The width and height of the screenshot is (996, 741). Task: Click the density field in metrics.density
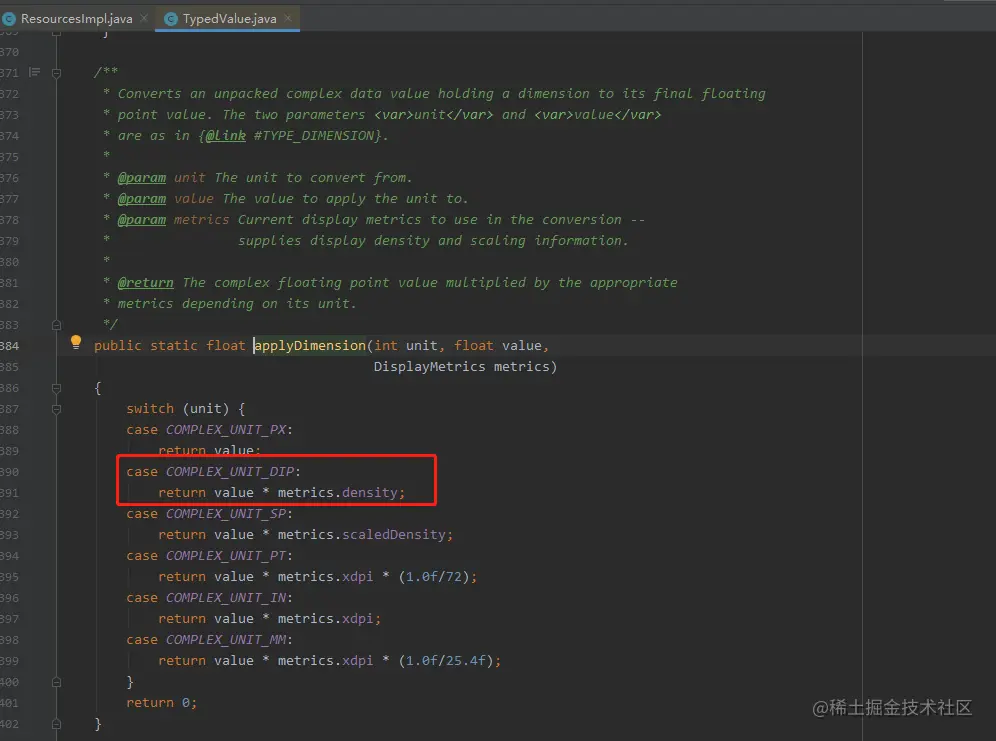[x=370, y=493]
